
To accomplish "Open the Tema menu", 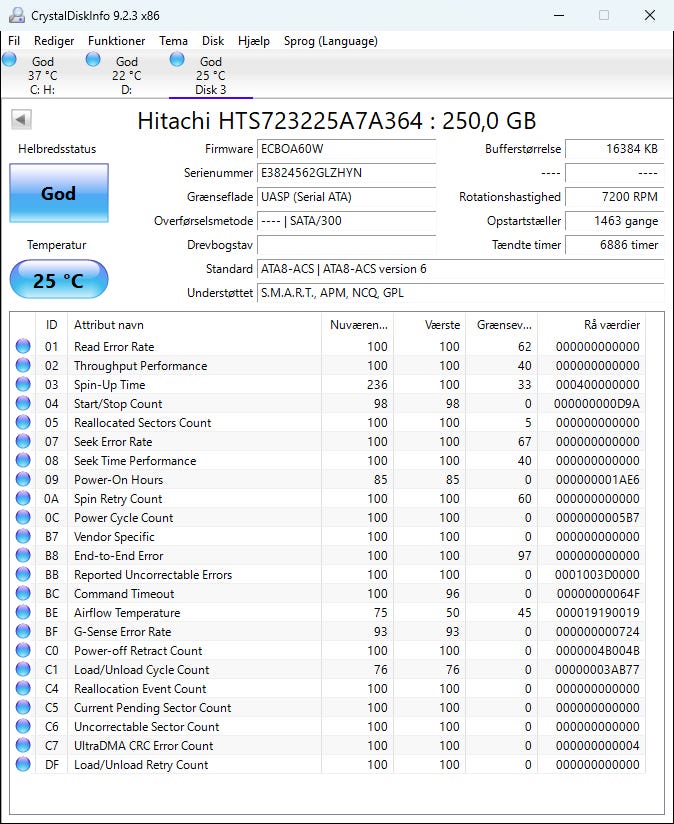I will point(173,41).
